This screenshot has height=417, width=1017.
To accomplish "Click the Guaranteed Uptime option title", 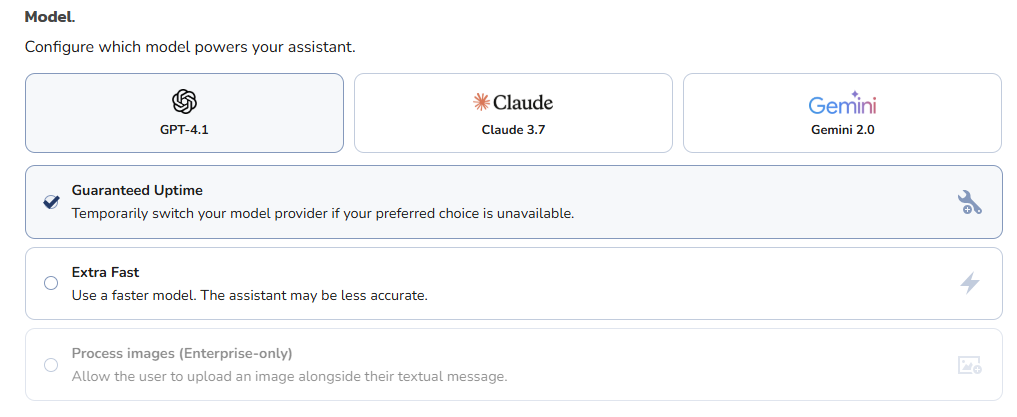I will [137, 191].
